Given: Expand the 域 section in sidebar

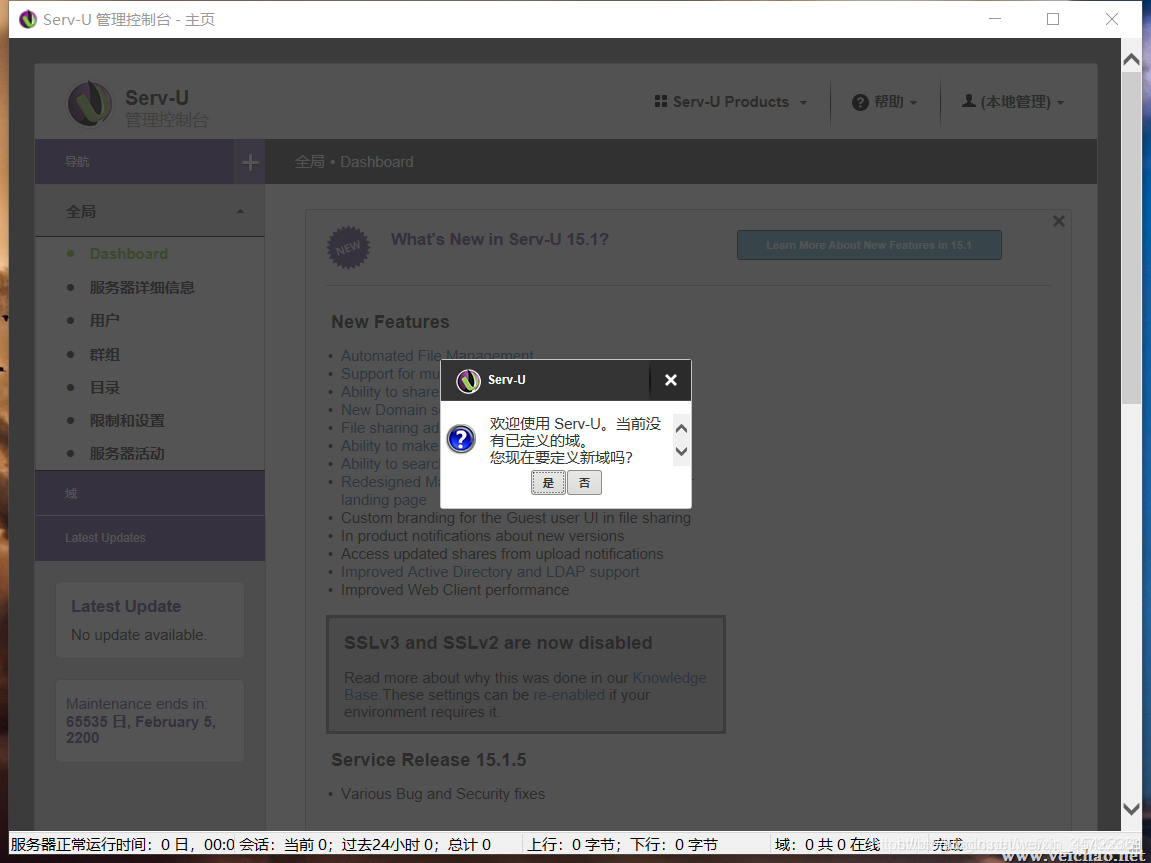Looking at the screenshot, I should click(x=150, y=493).
